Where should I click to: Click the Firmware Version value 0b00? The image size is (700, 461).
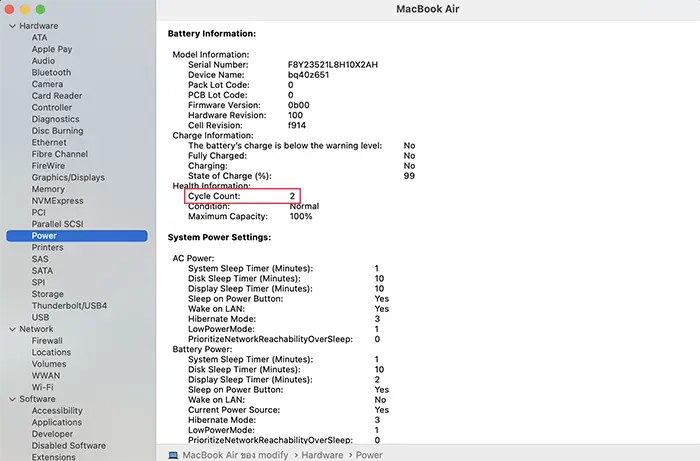coord(299,105)
